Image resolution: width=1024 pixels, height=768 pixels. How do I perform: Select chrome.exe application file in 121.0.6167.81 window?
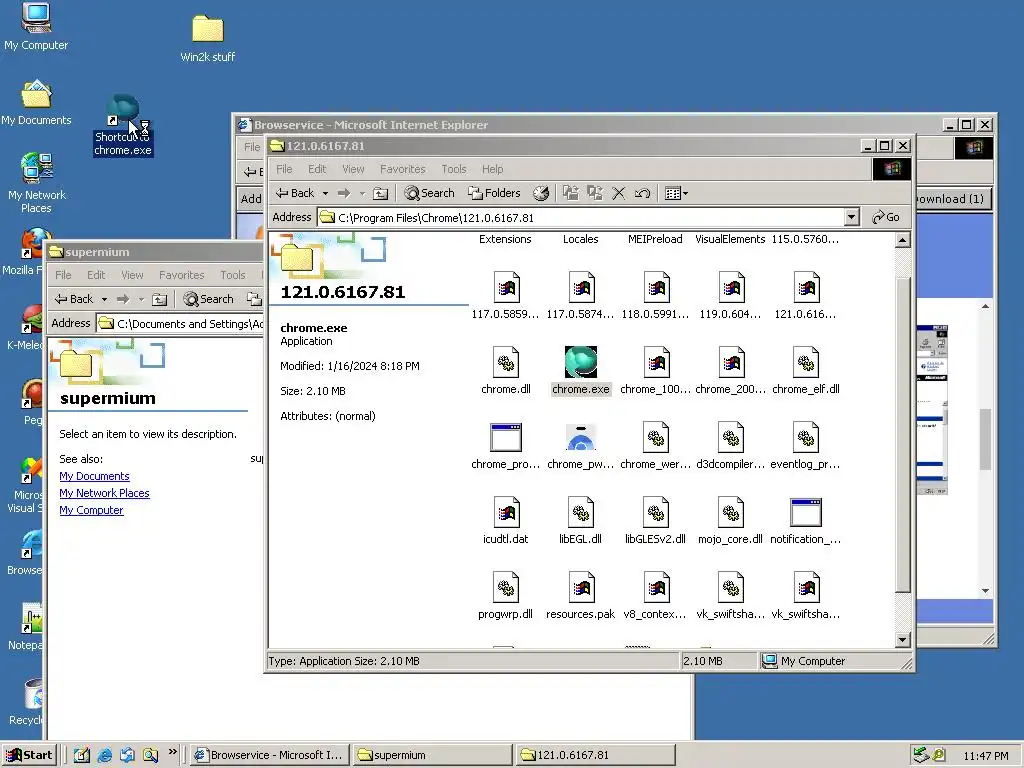pyautogui.click(x=581, y=370)
